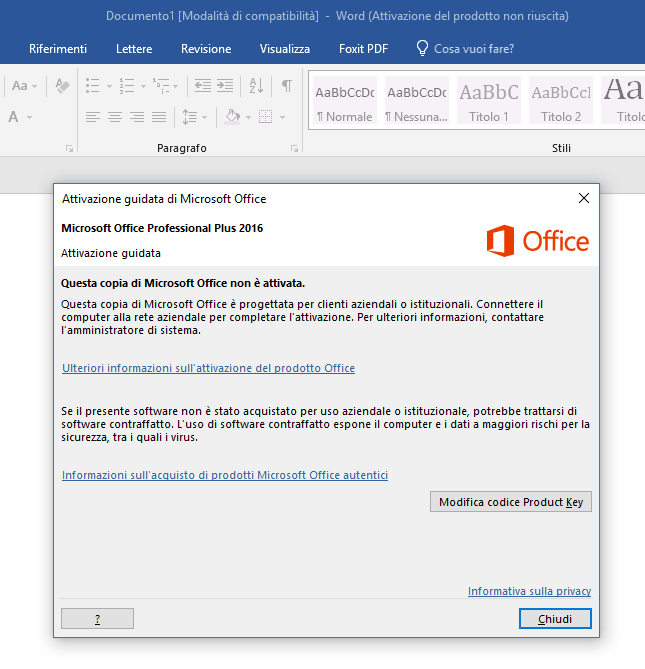Align text right
The width and height of the screenshot is (645, 669).
pos(137,117)
